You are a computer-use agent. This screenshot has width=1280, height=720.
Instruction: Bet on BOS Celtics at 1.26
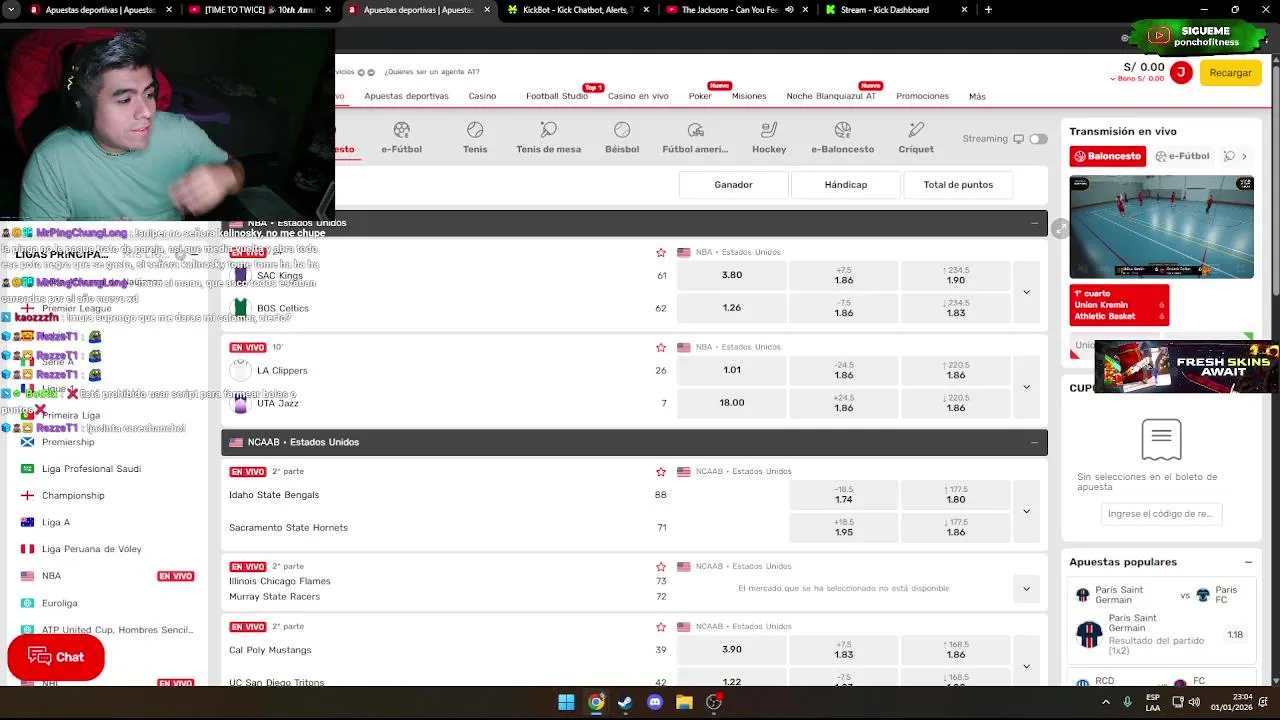pos(732,308)
